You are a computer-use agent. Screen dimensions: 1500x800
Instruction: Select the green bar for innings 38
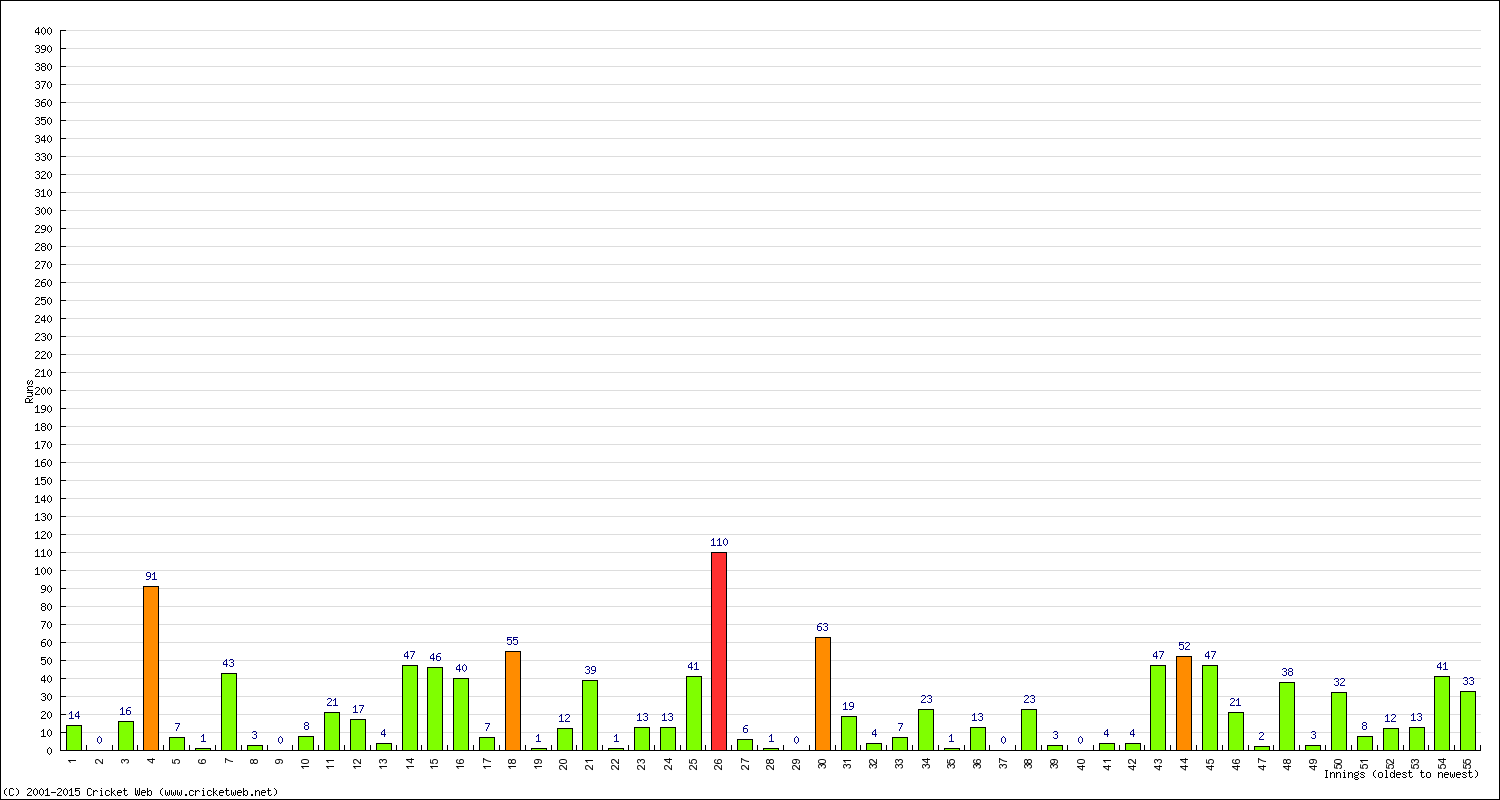(1029, 729)
